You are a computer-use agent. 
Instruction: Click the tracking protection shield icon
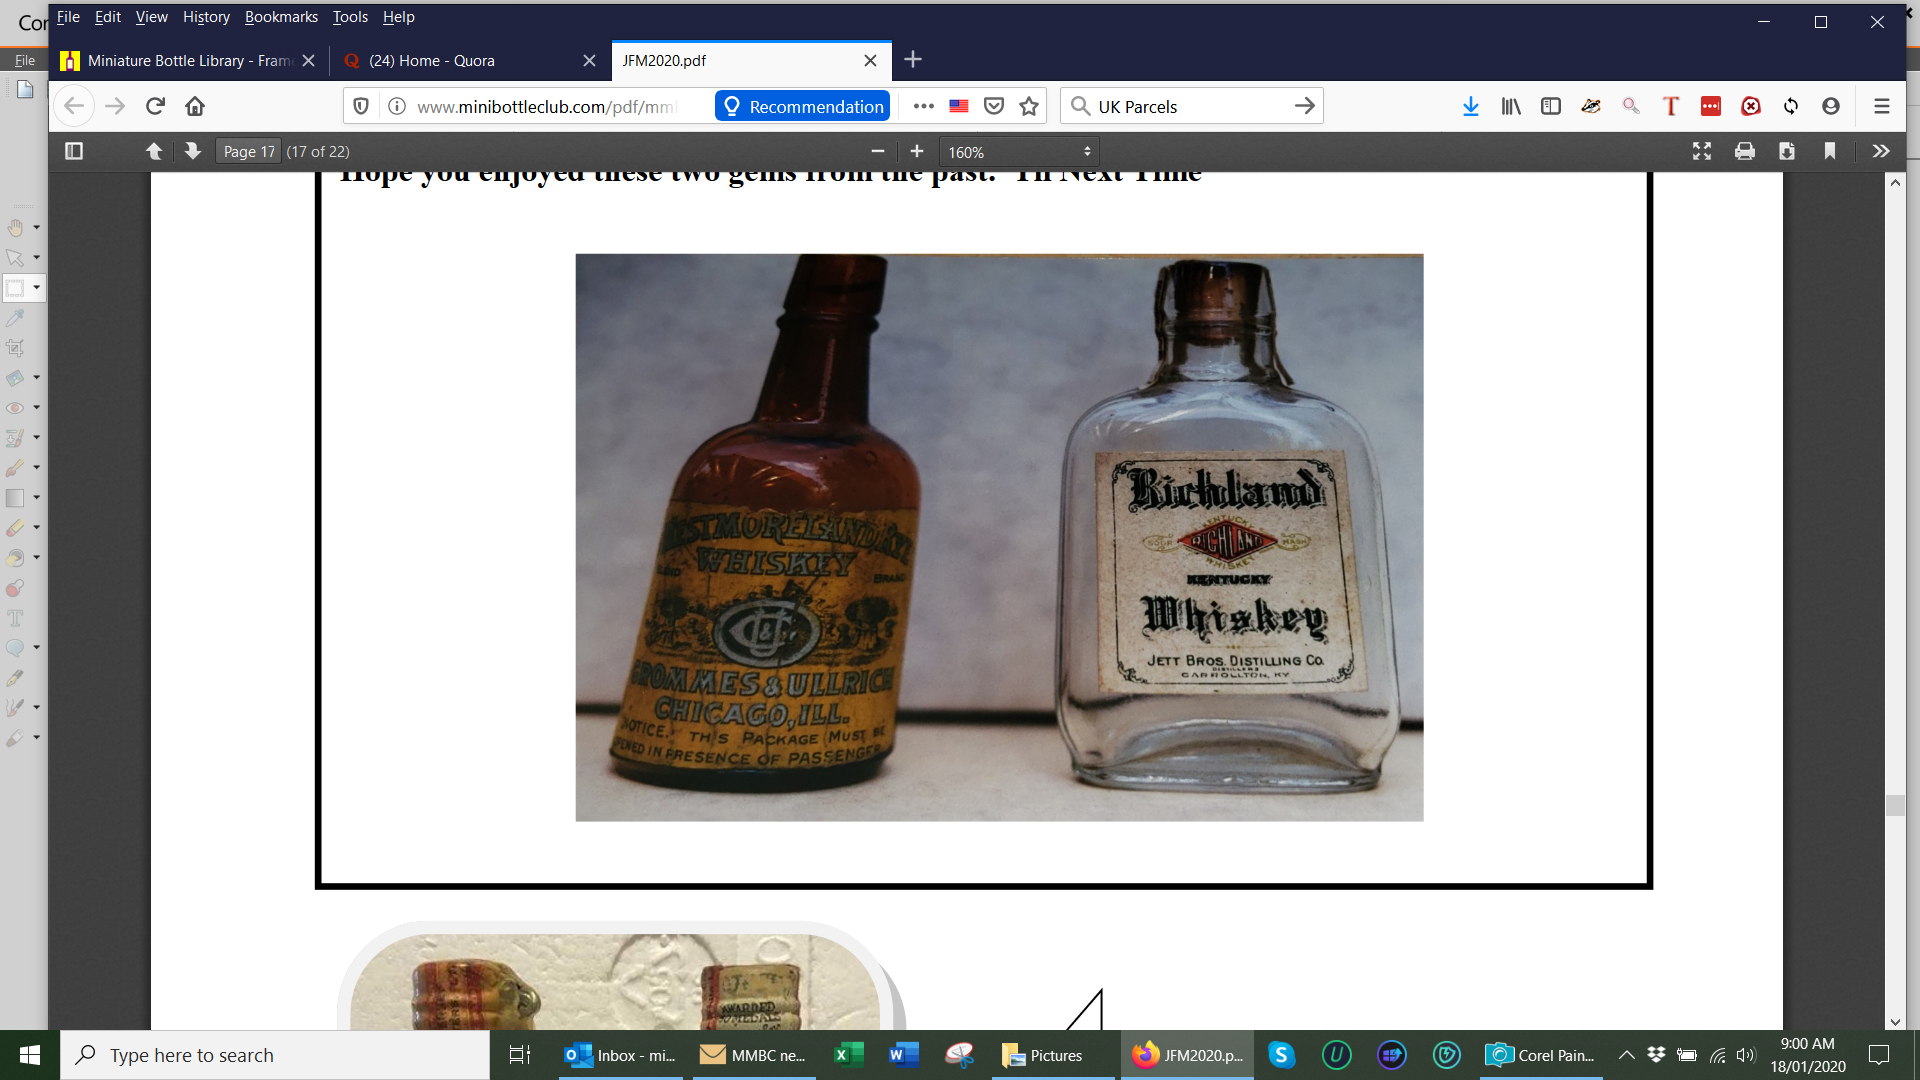361,106
